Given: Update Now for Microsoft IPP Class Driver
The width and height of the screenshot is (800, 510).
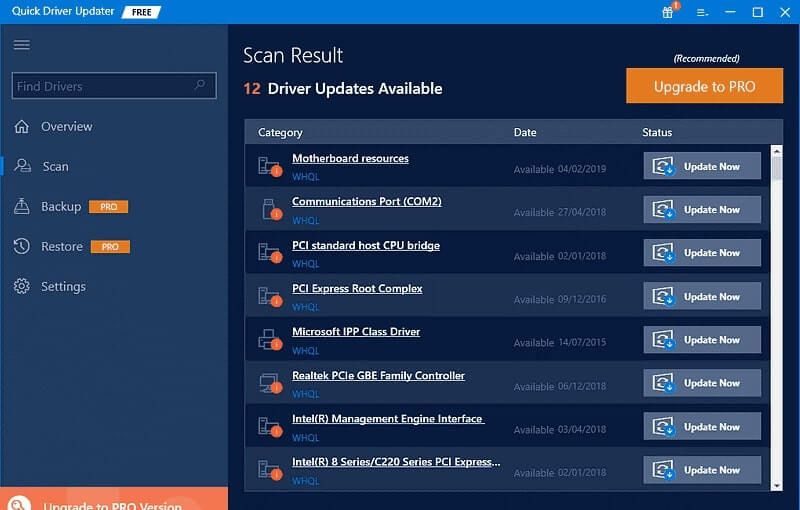Looking at the screenshot, I should pyautogui.click(x=702, y=340).
